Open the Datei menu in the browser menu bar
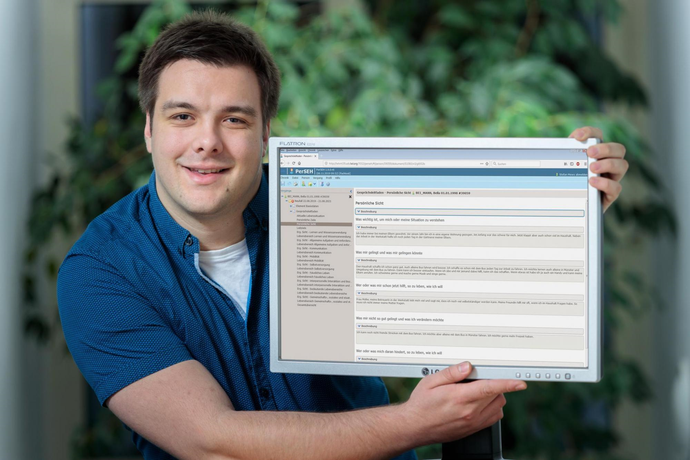The height and width of the screenshot is (460, 690). coord(286,150)
